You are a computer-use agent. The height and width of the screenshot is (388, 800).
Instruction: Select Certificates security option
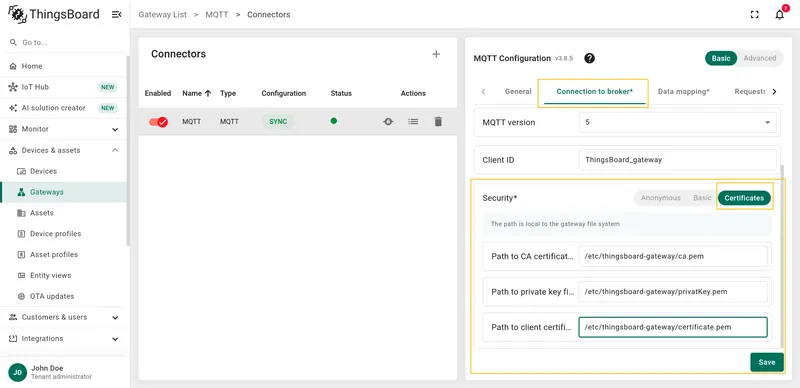tap(744, 198)
